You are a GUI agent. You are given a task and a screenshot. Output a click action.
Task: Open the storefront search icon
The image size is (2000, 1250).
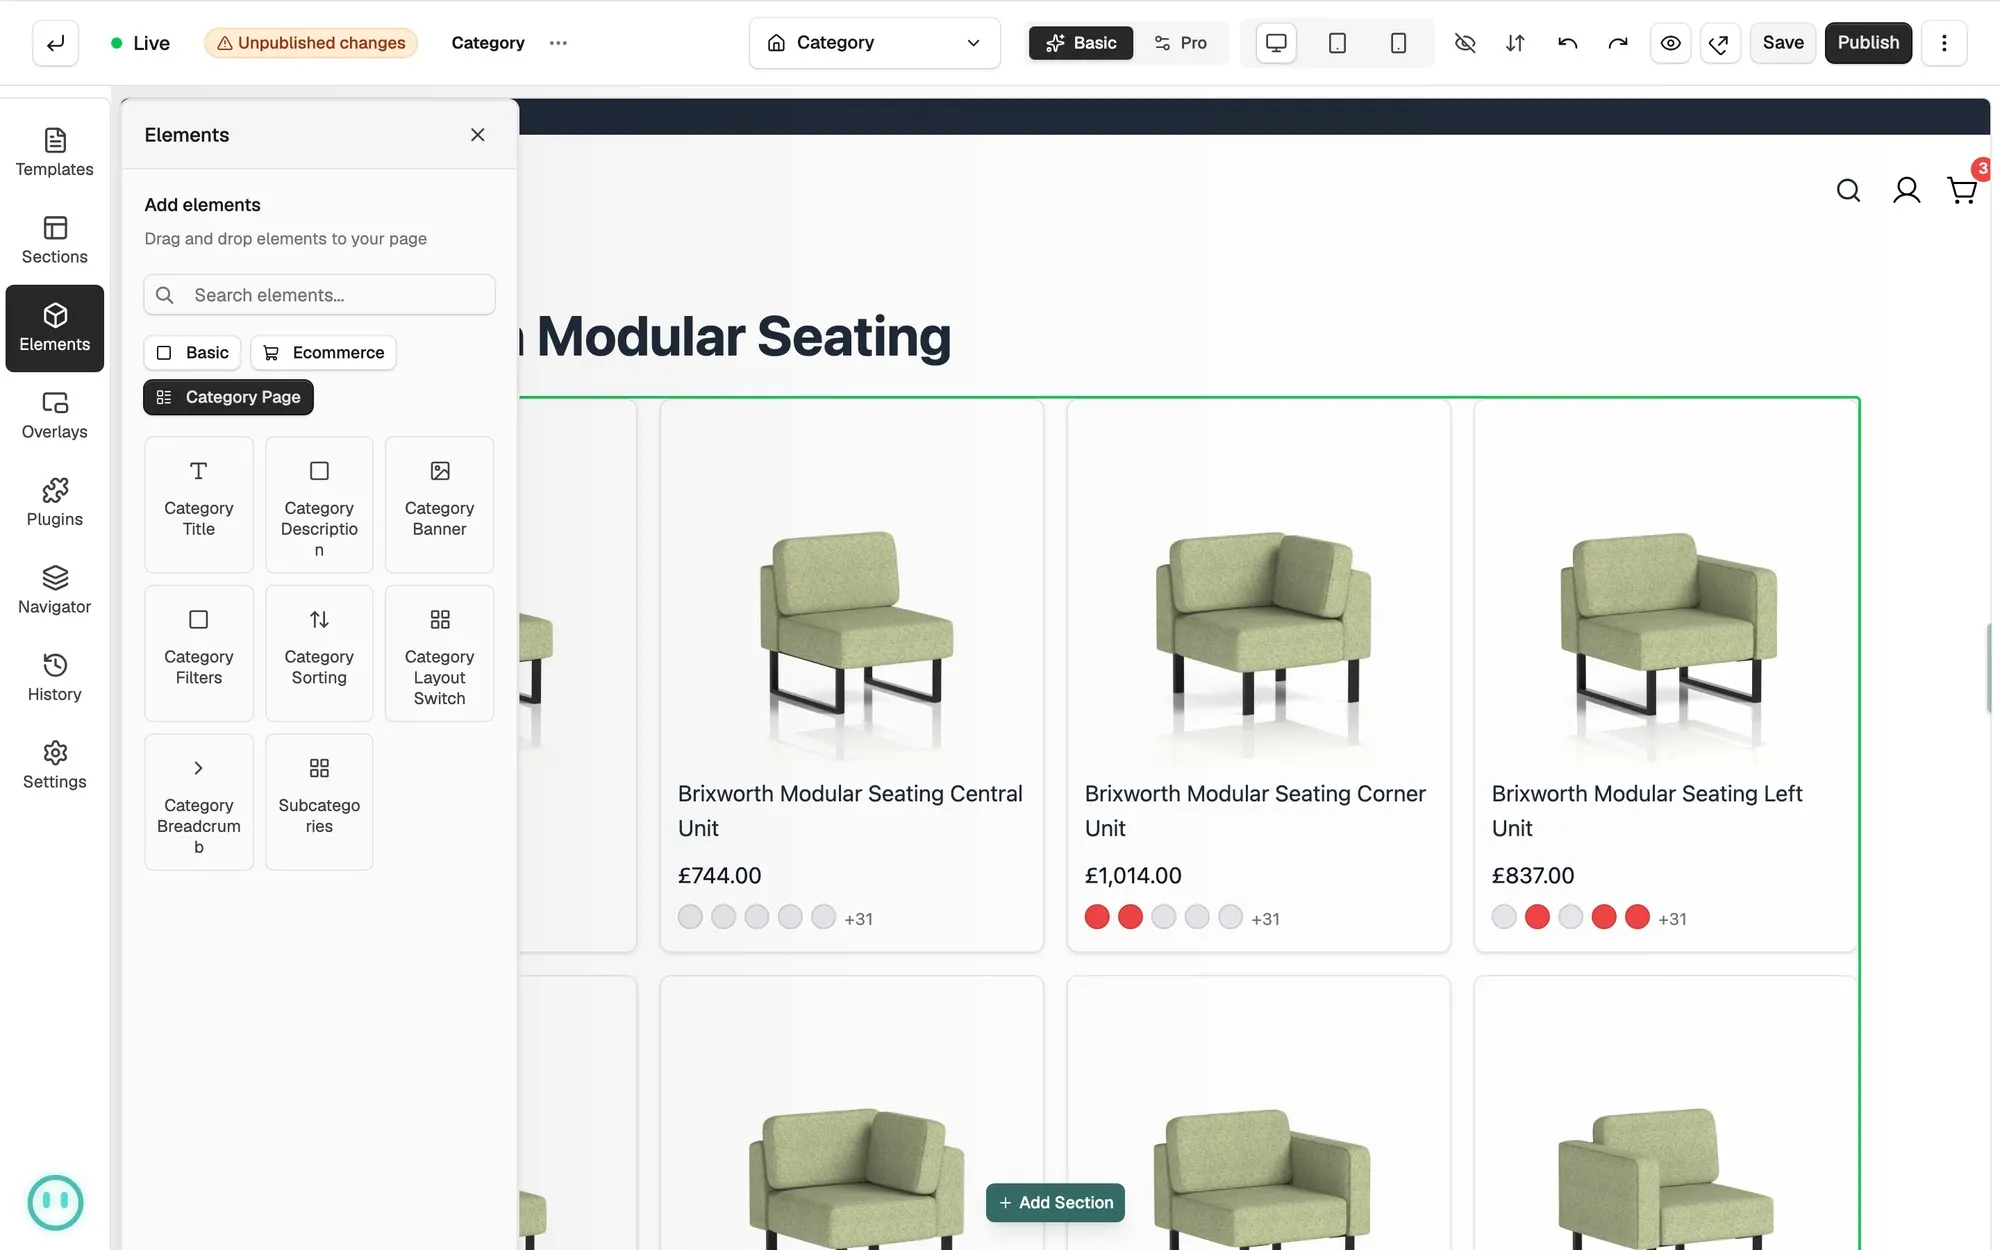(1848, 190)
